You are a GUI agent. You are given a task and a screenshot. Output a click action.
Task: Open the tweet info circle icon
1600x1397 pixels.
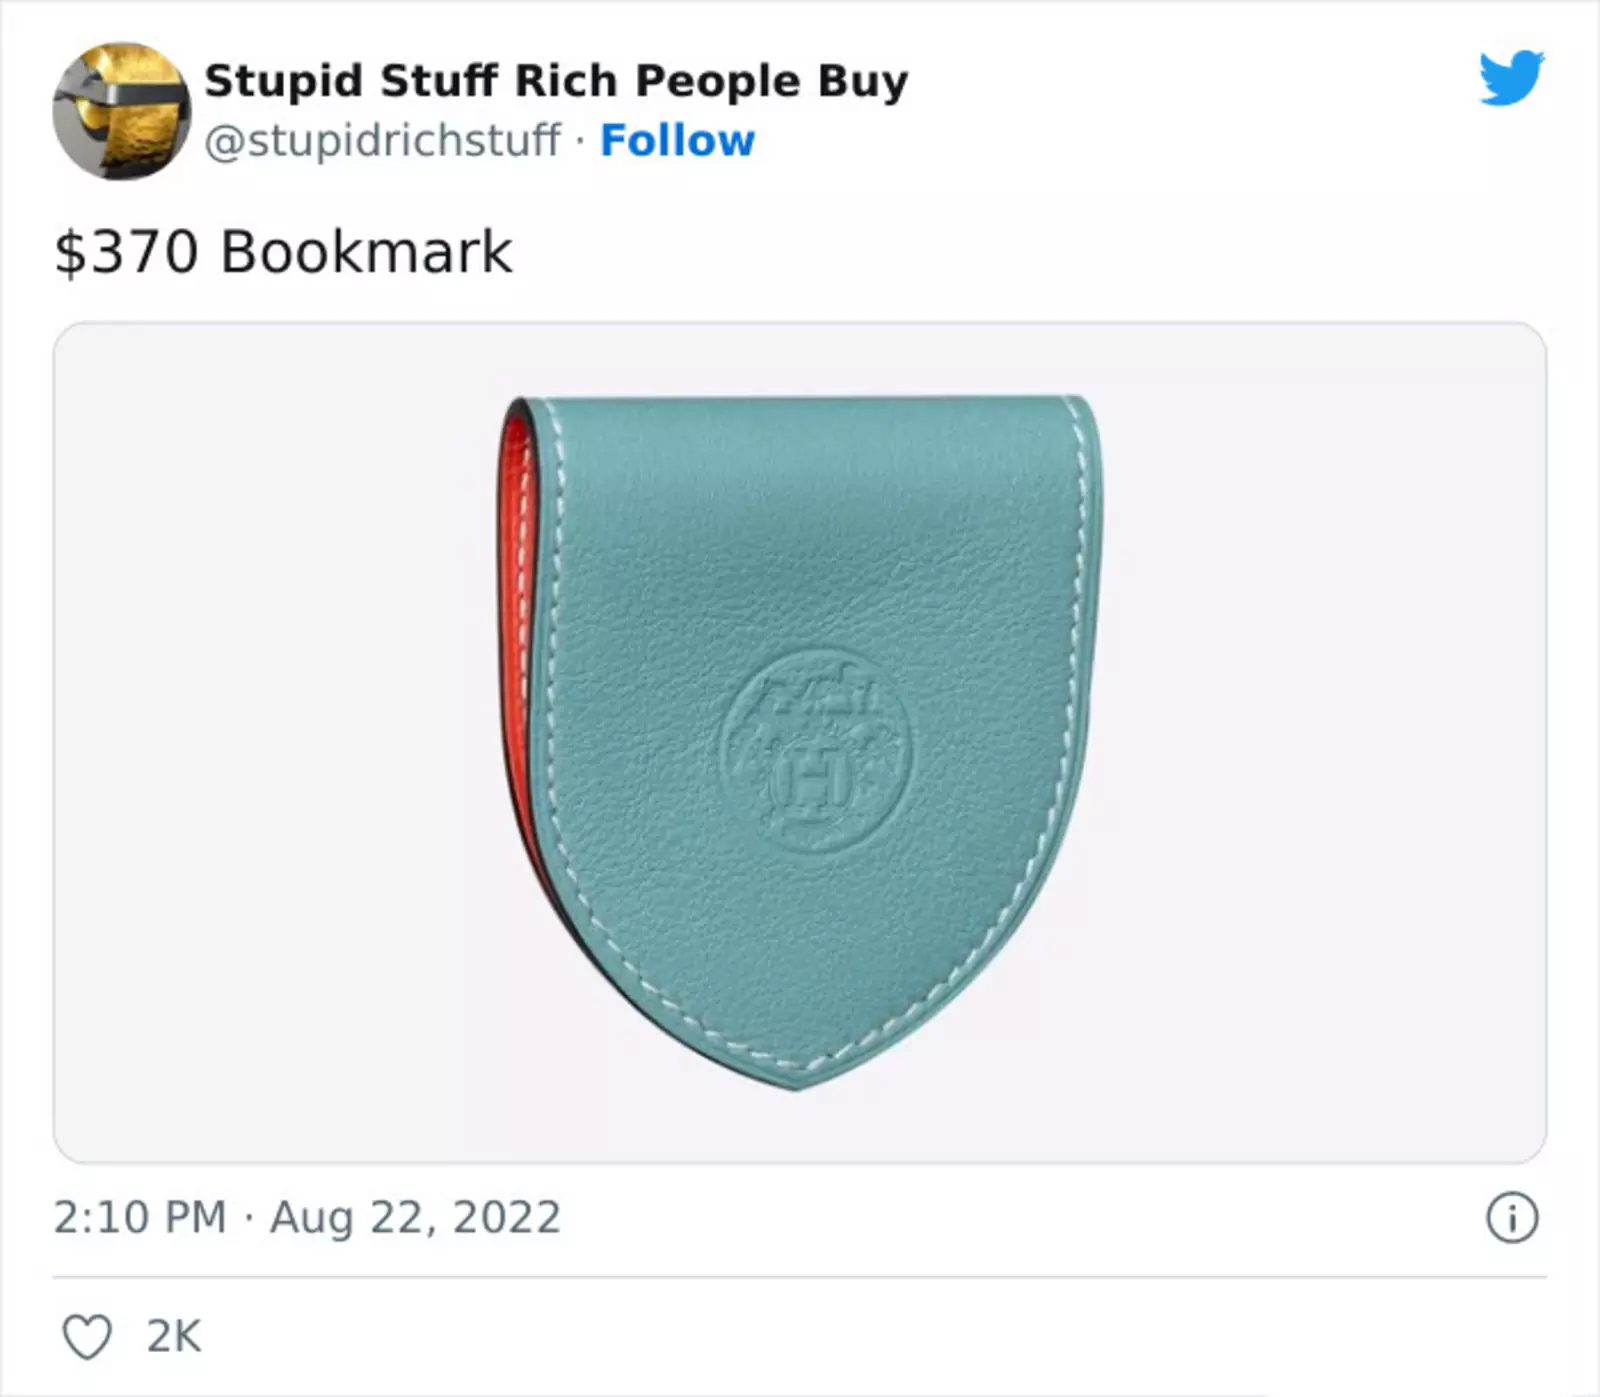(1512, 1218)
